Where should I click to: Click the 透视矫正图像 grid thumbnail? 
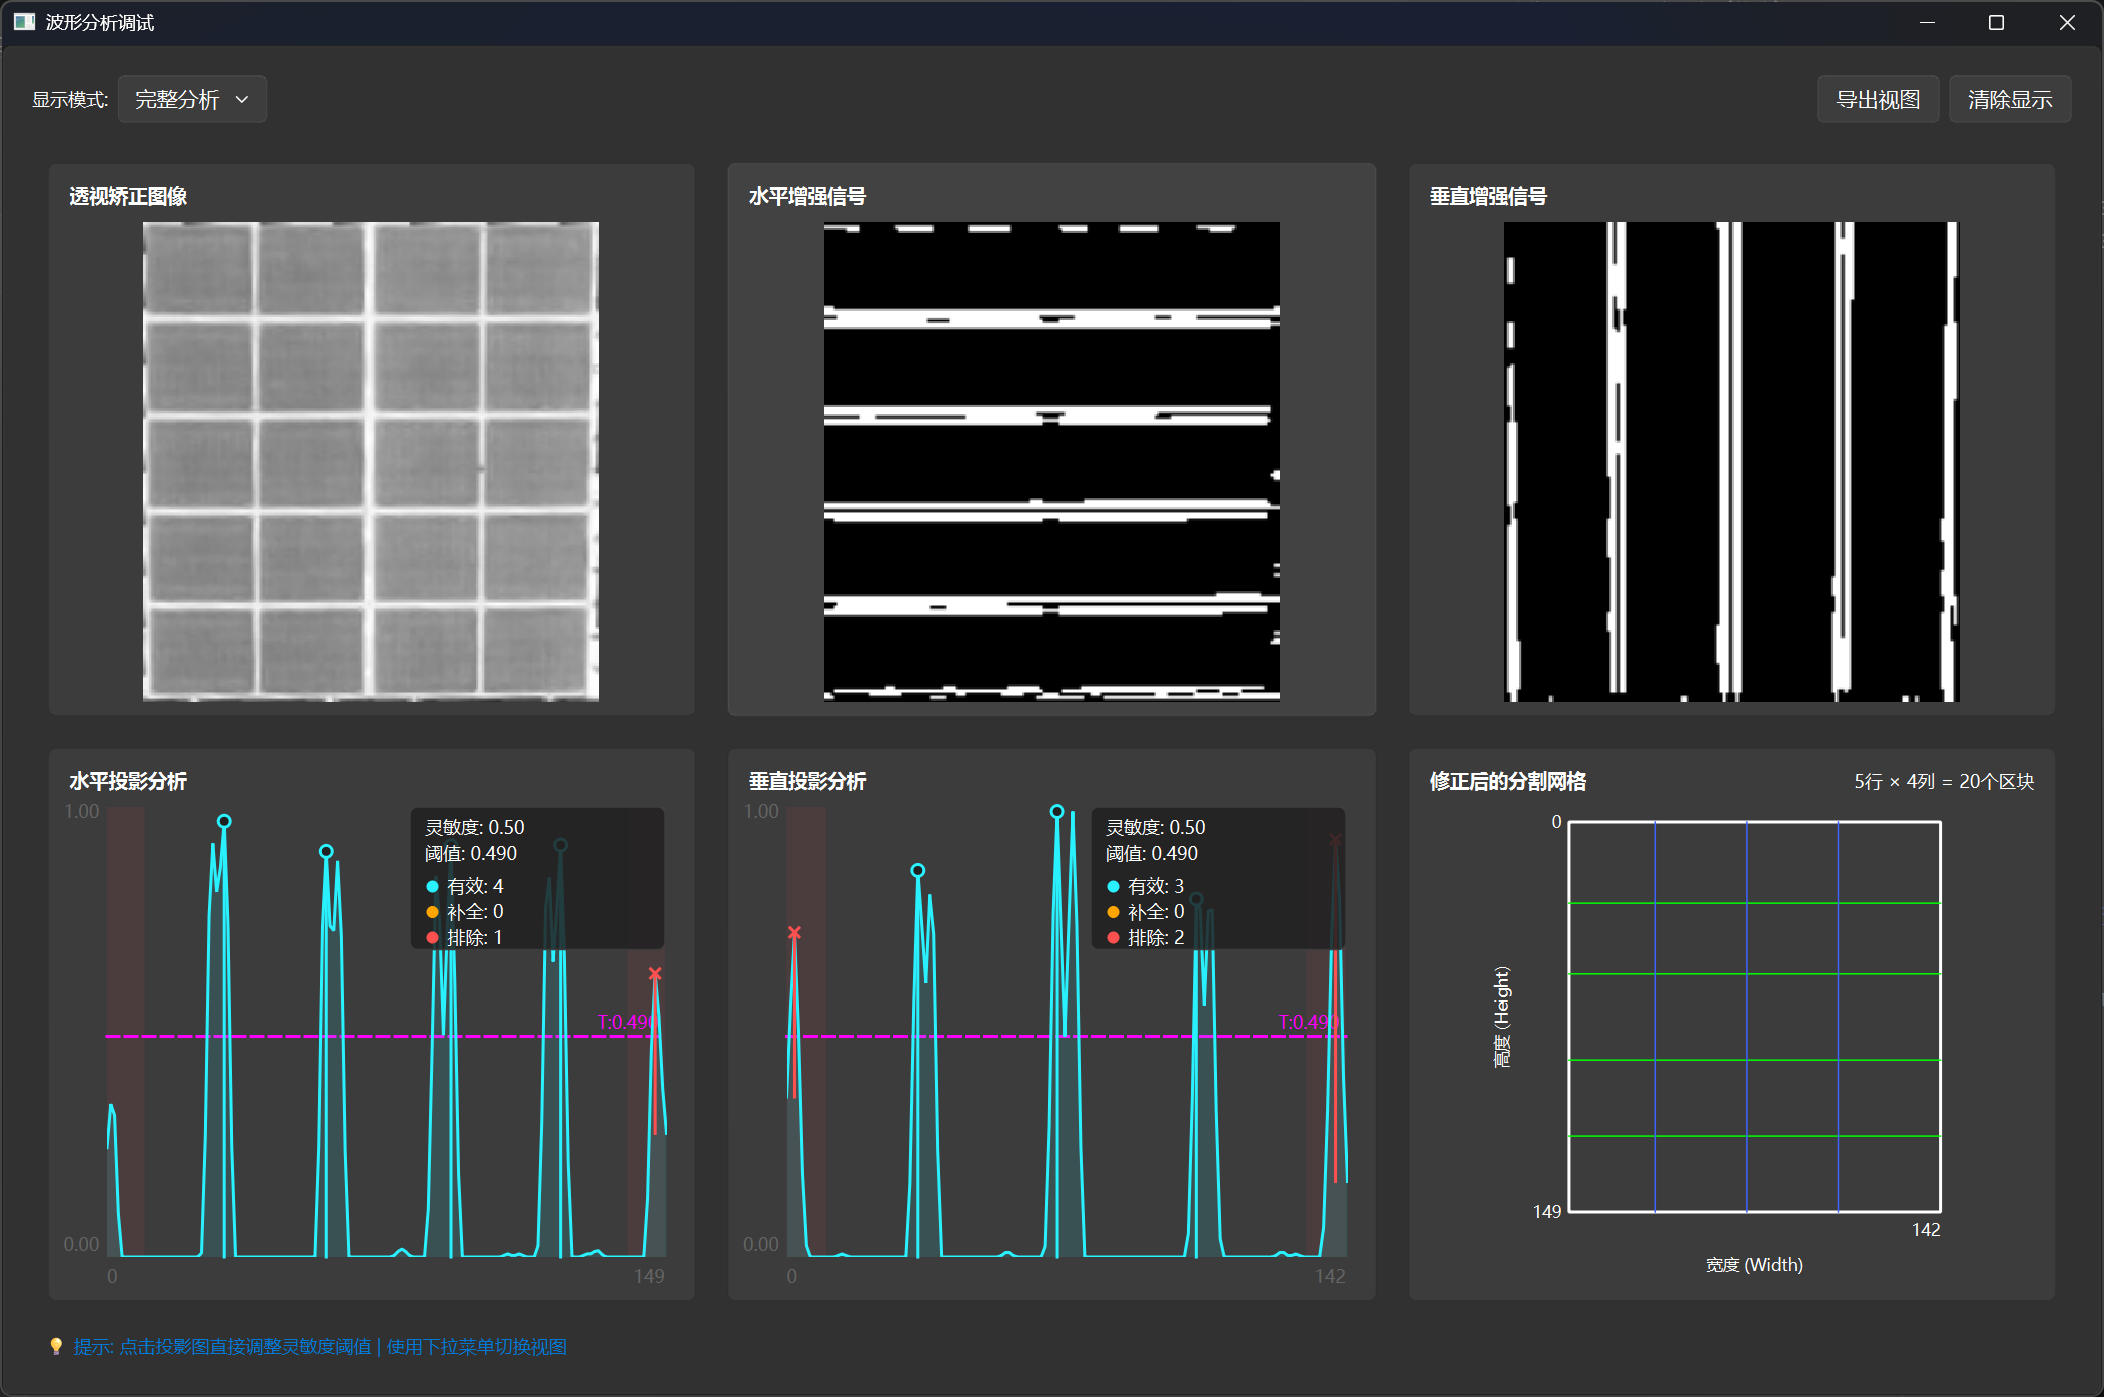[371, 461]
